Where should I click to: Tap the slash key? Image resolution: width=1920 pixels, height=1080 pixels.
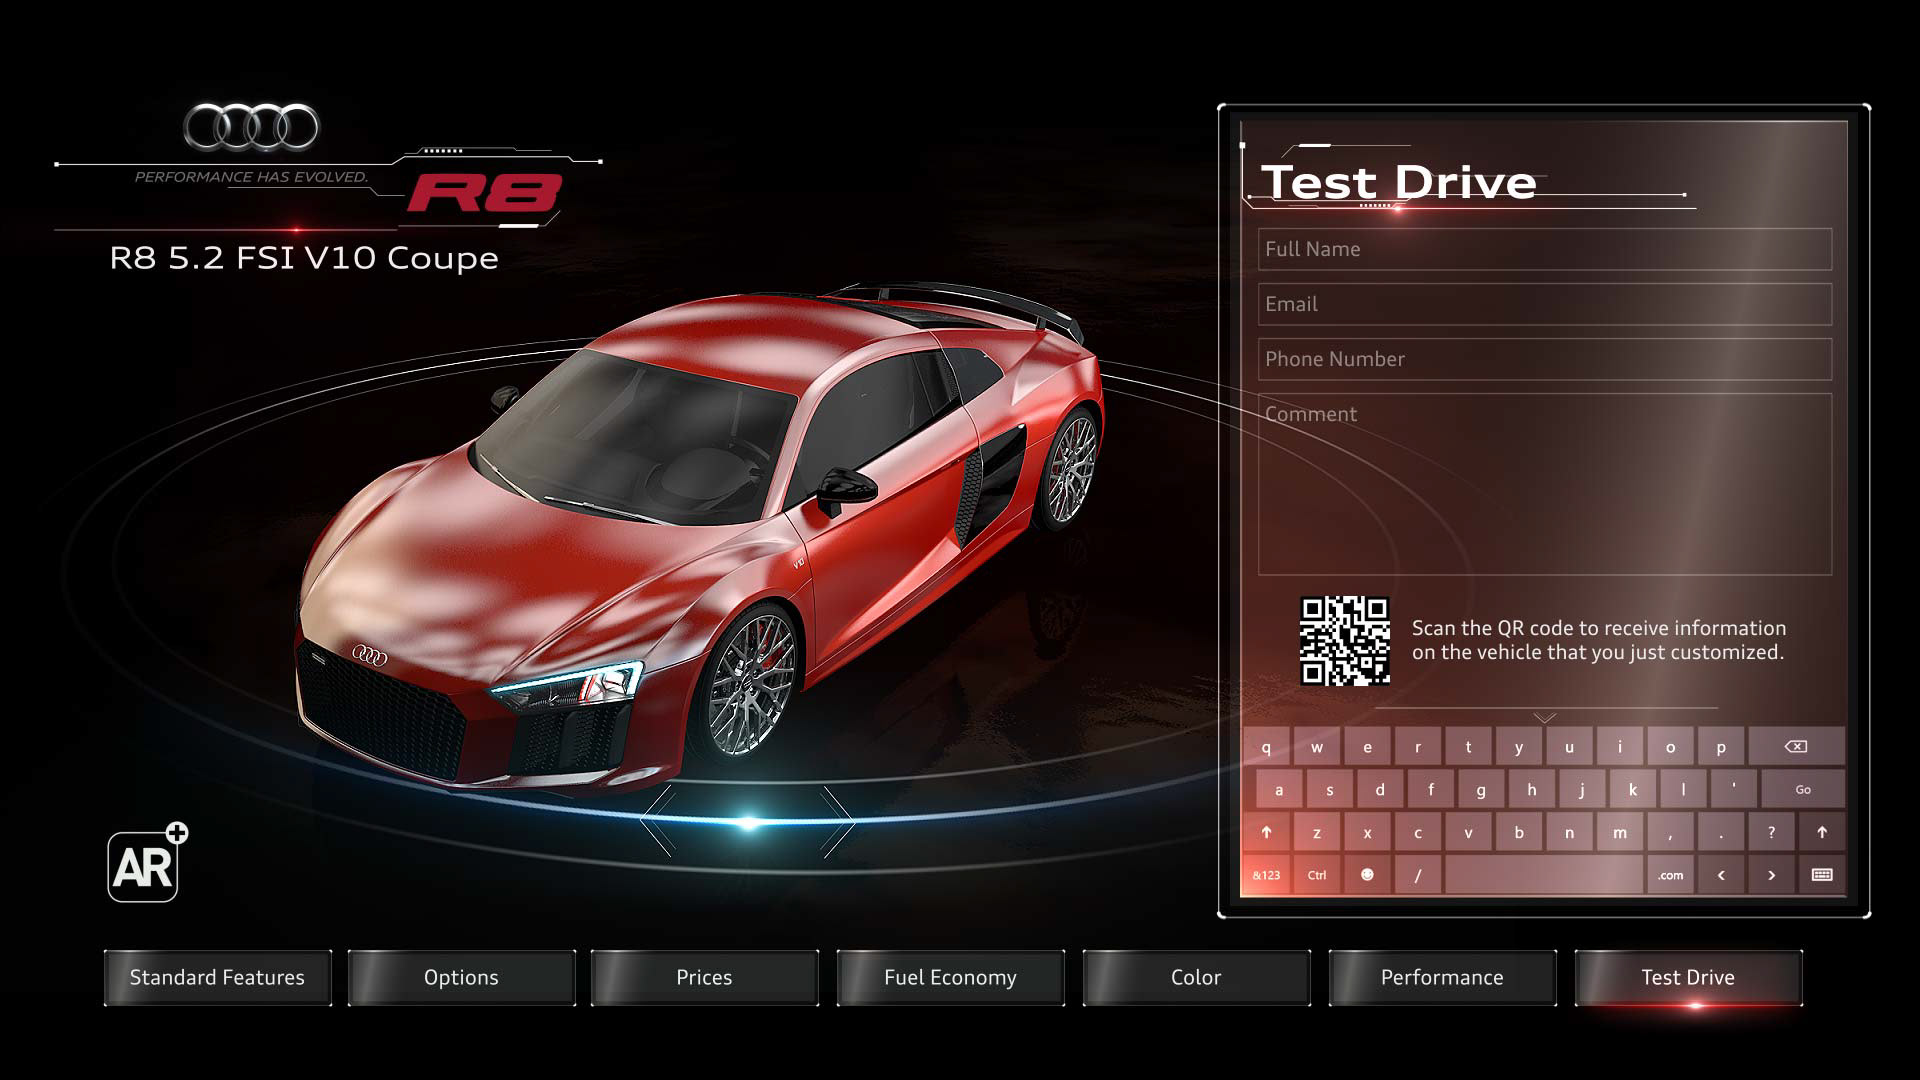point(1417,875)
